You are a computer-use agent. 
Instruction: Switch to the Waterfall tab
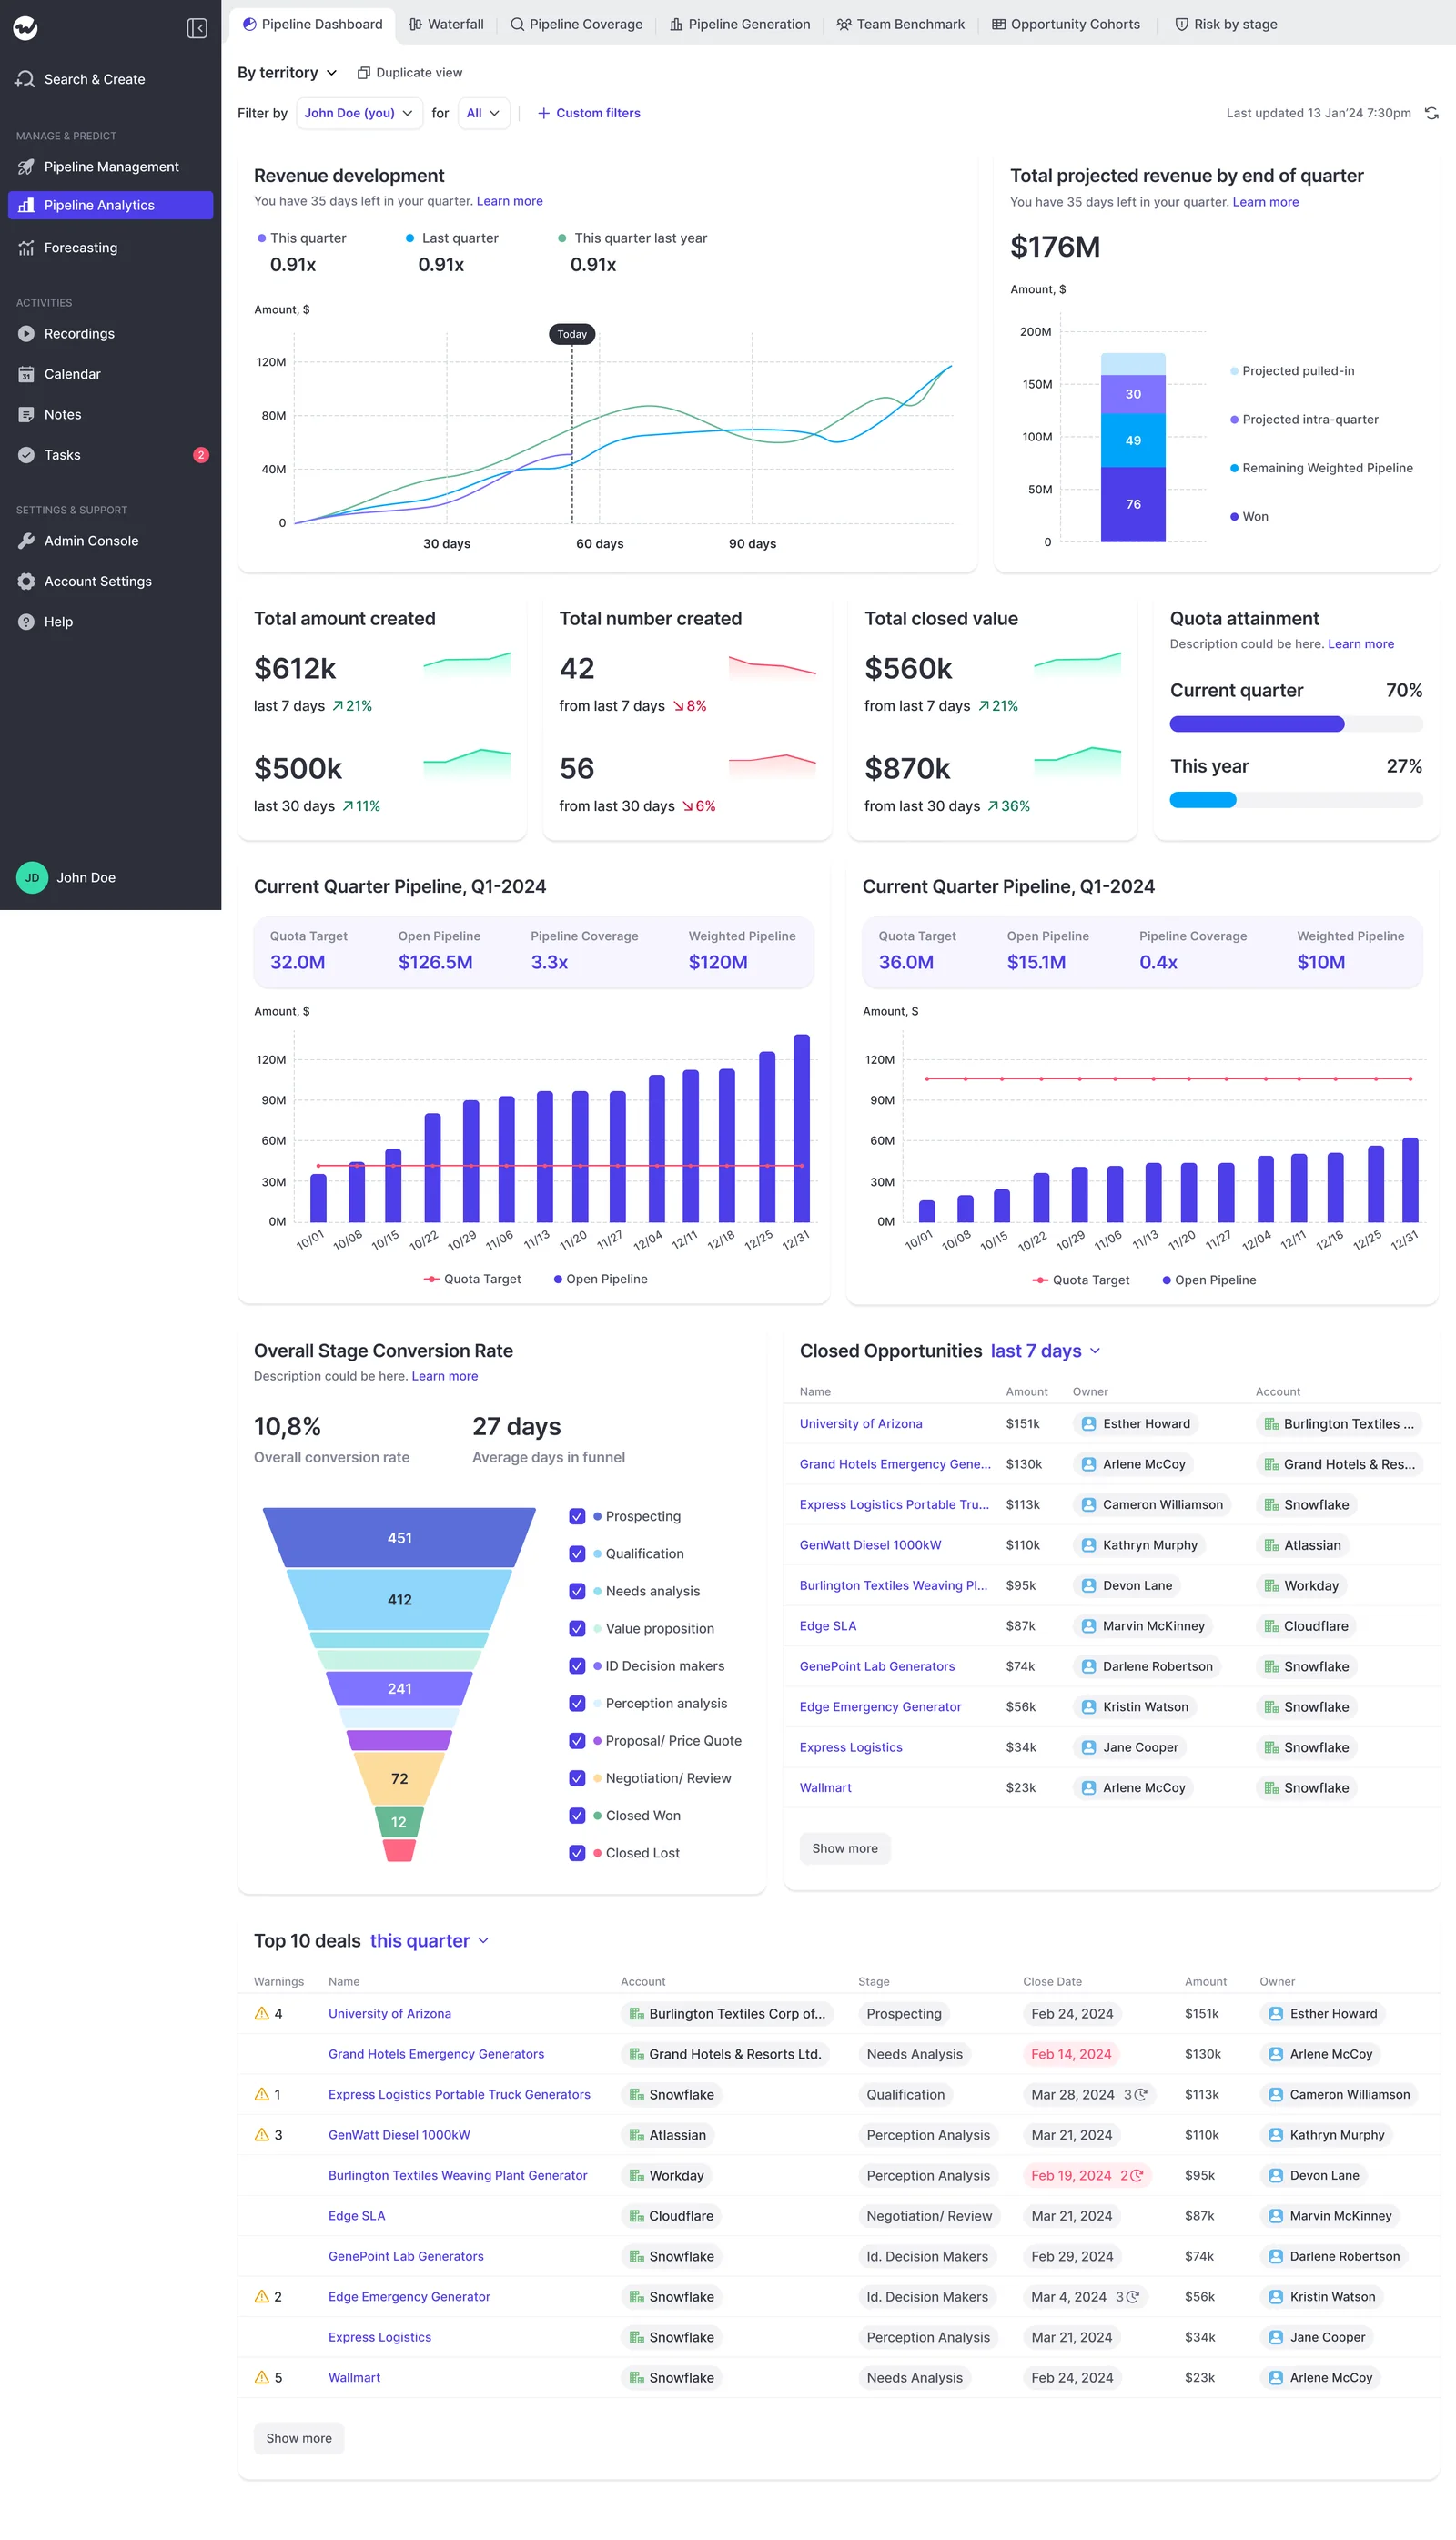coord(447,24)
